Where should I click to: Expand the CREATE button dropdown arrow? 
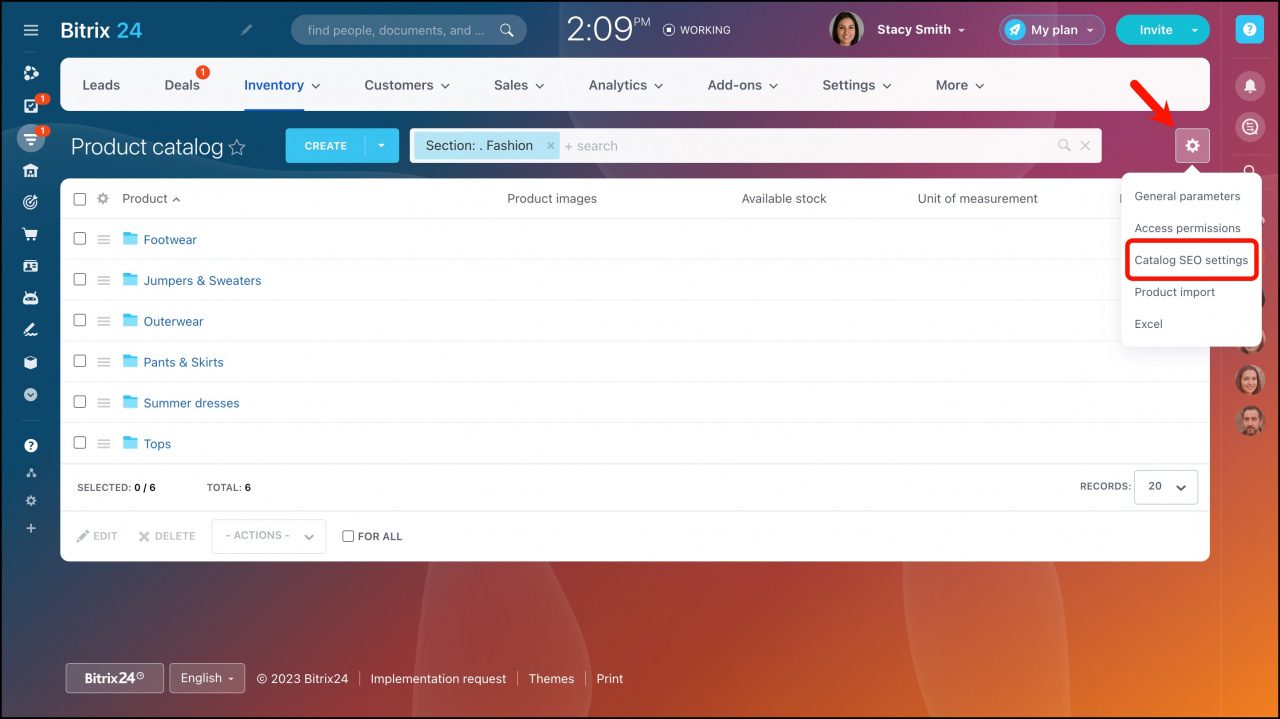381,146
